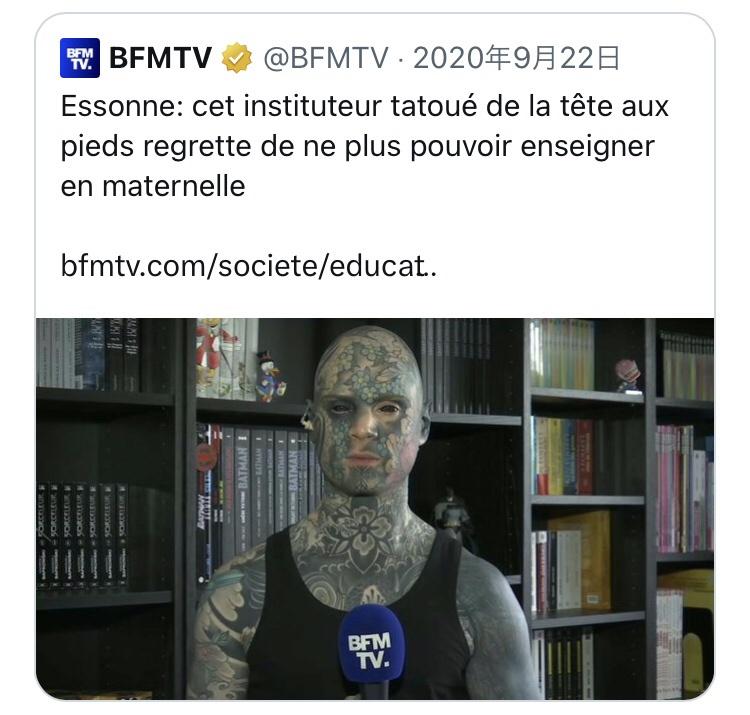Click the tweet line starting with Essonne
The width and height of the screenshot is (750, 715).
click(364, 106)
